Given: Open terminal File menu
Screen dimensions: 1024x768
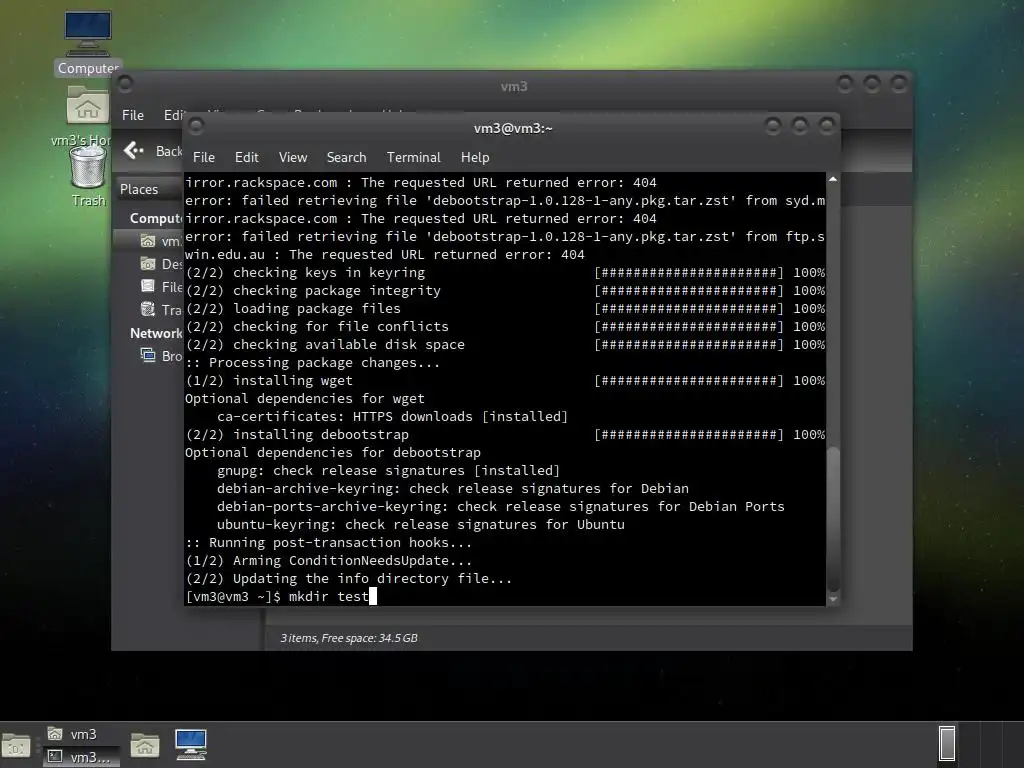Looking at the screenshot, I should coord(204,157).
